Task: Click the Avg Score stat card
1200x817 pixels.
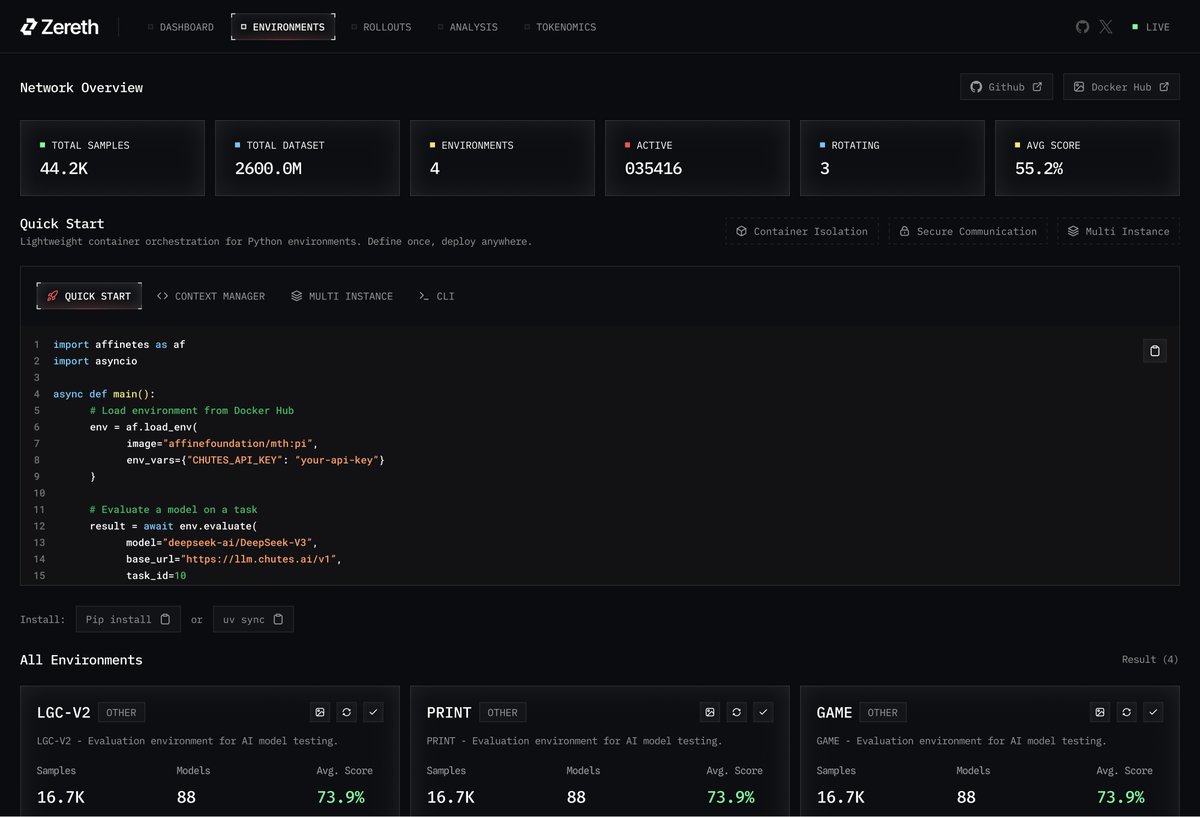Action: click(1087, 158)
